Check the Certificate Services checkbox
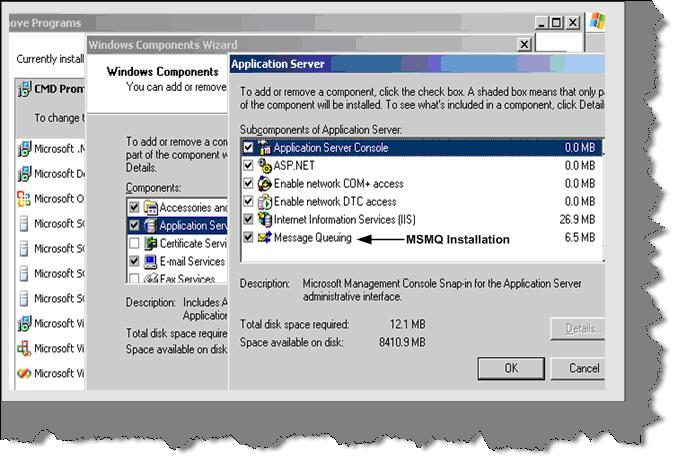 [134, 243]
